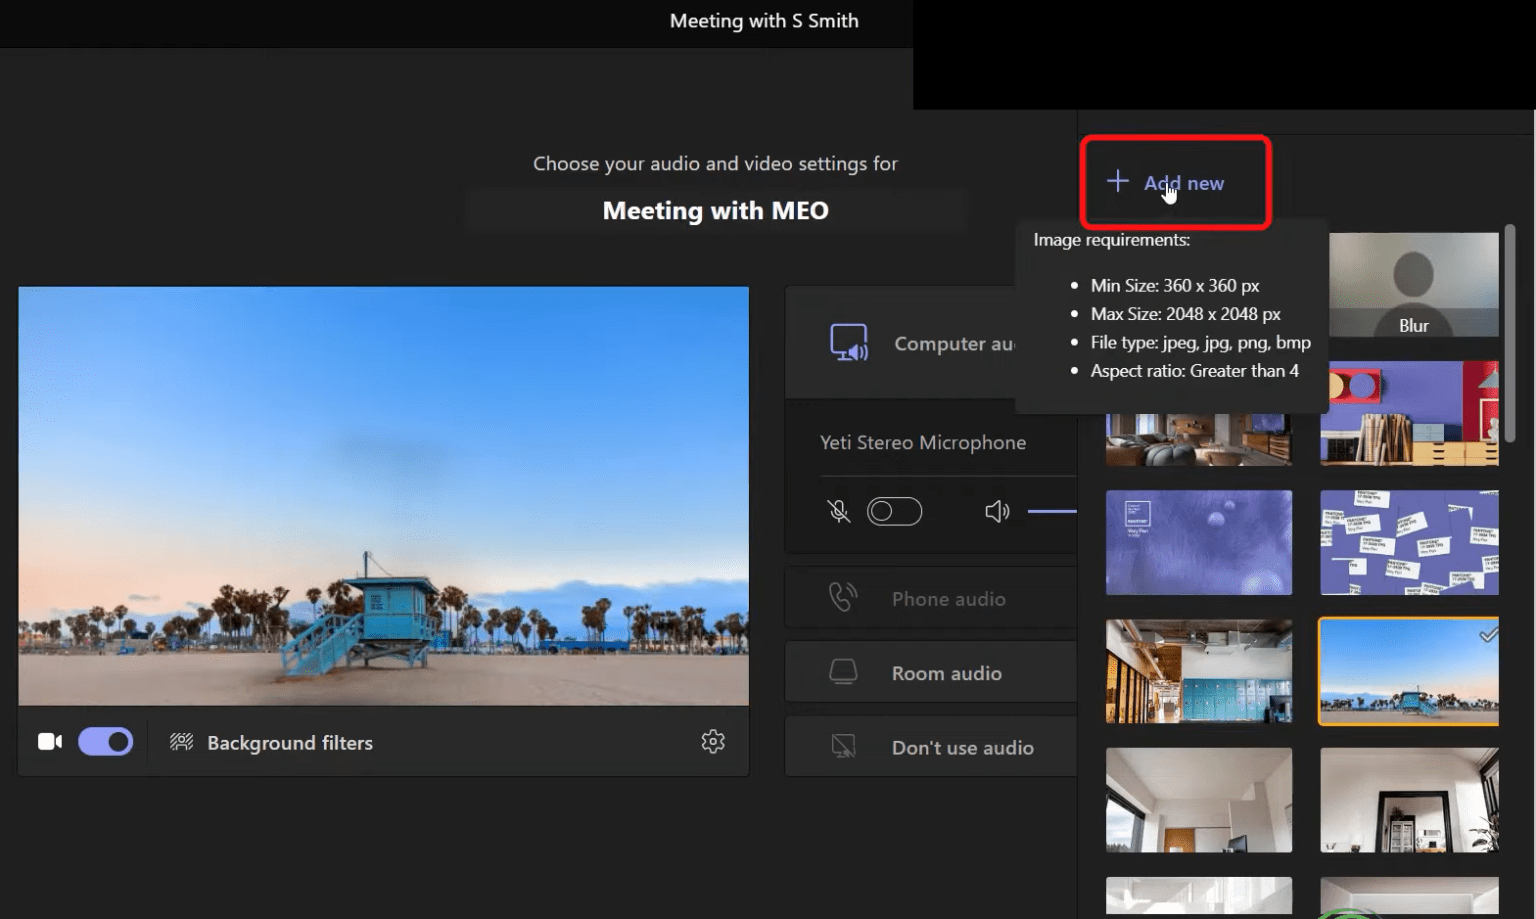The width and height of the screenshot is (1536, 919).
Task: Click the speaker volume icon
Action: pyautogui.click(x=996, y=511)
